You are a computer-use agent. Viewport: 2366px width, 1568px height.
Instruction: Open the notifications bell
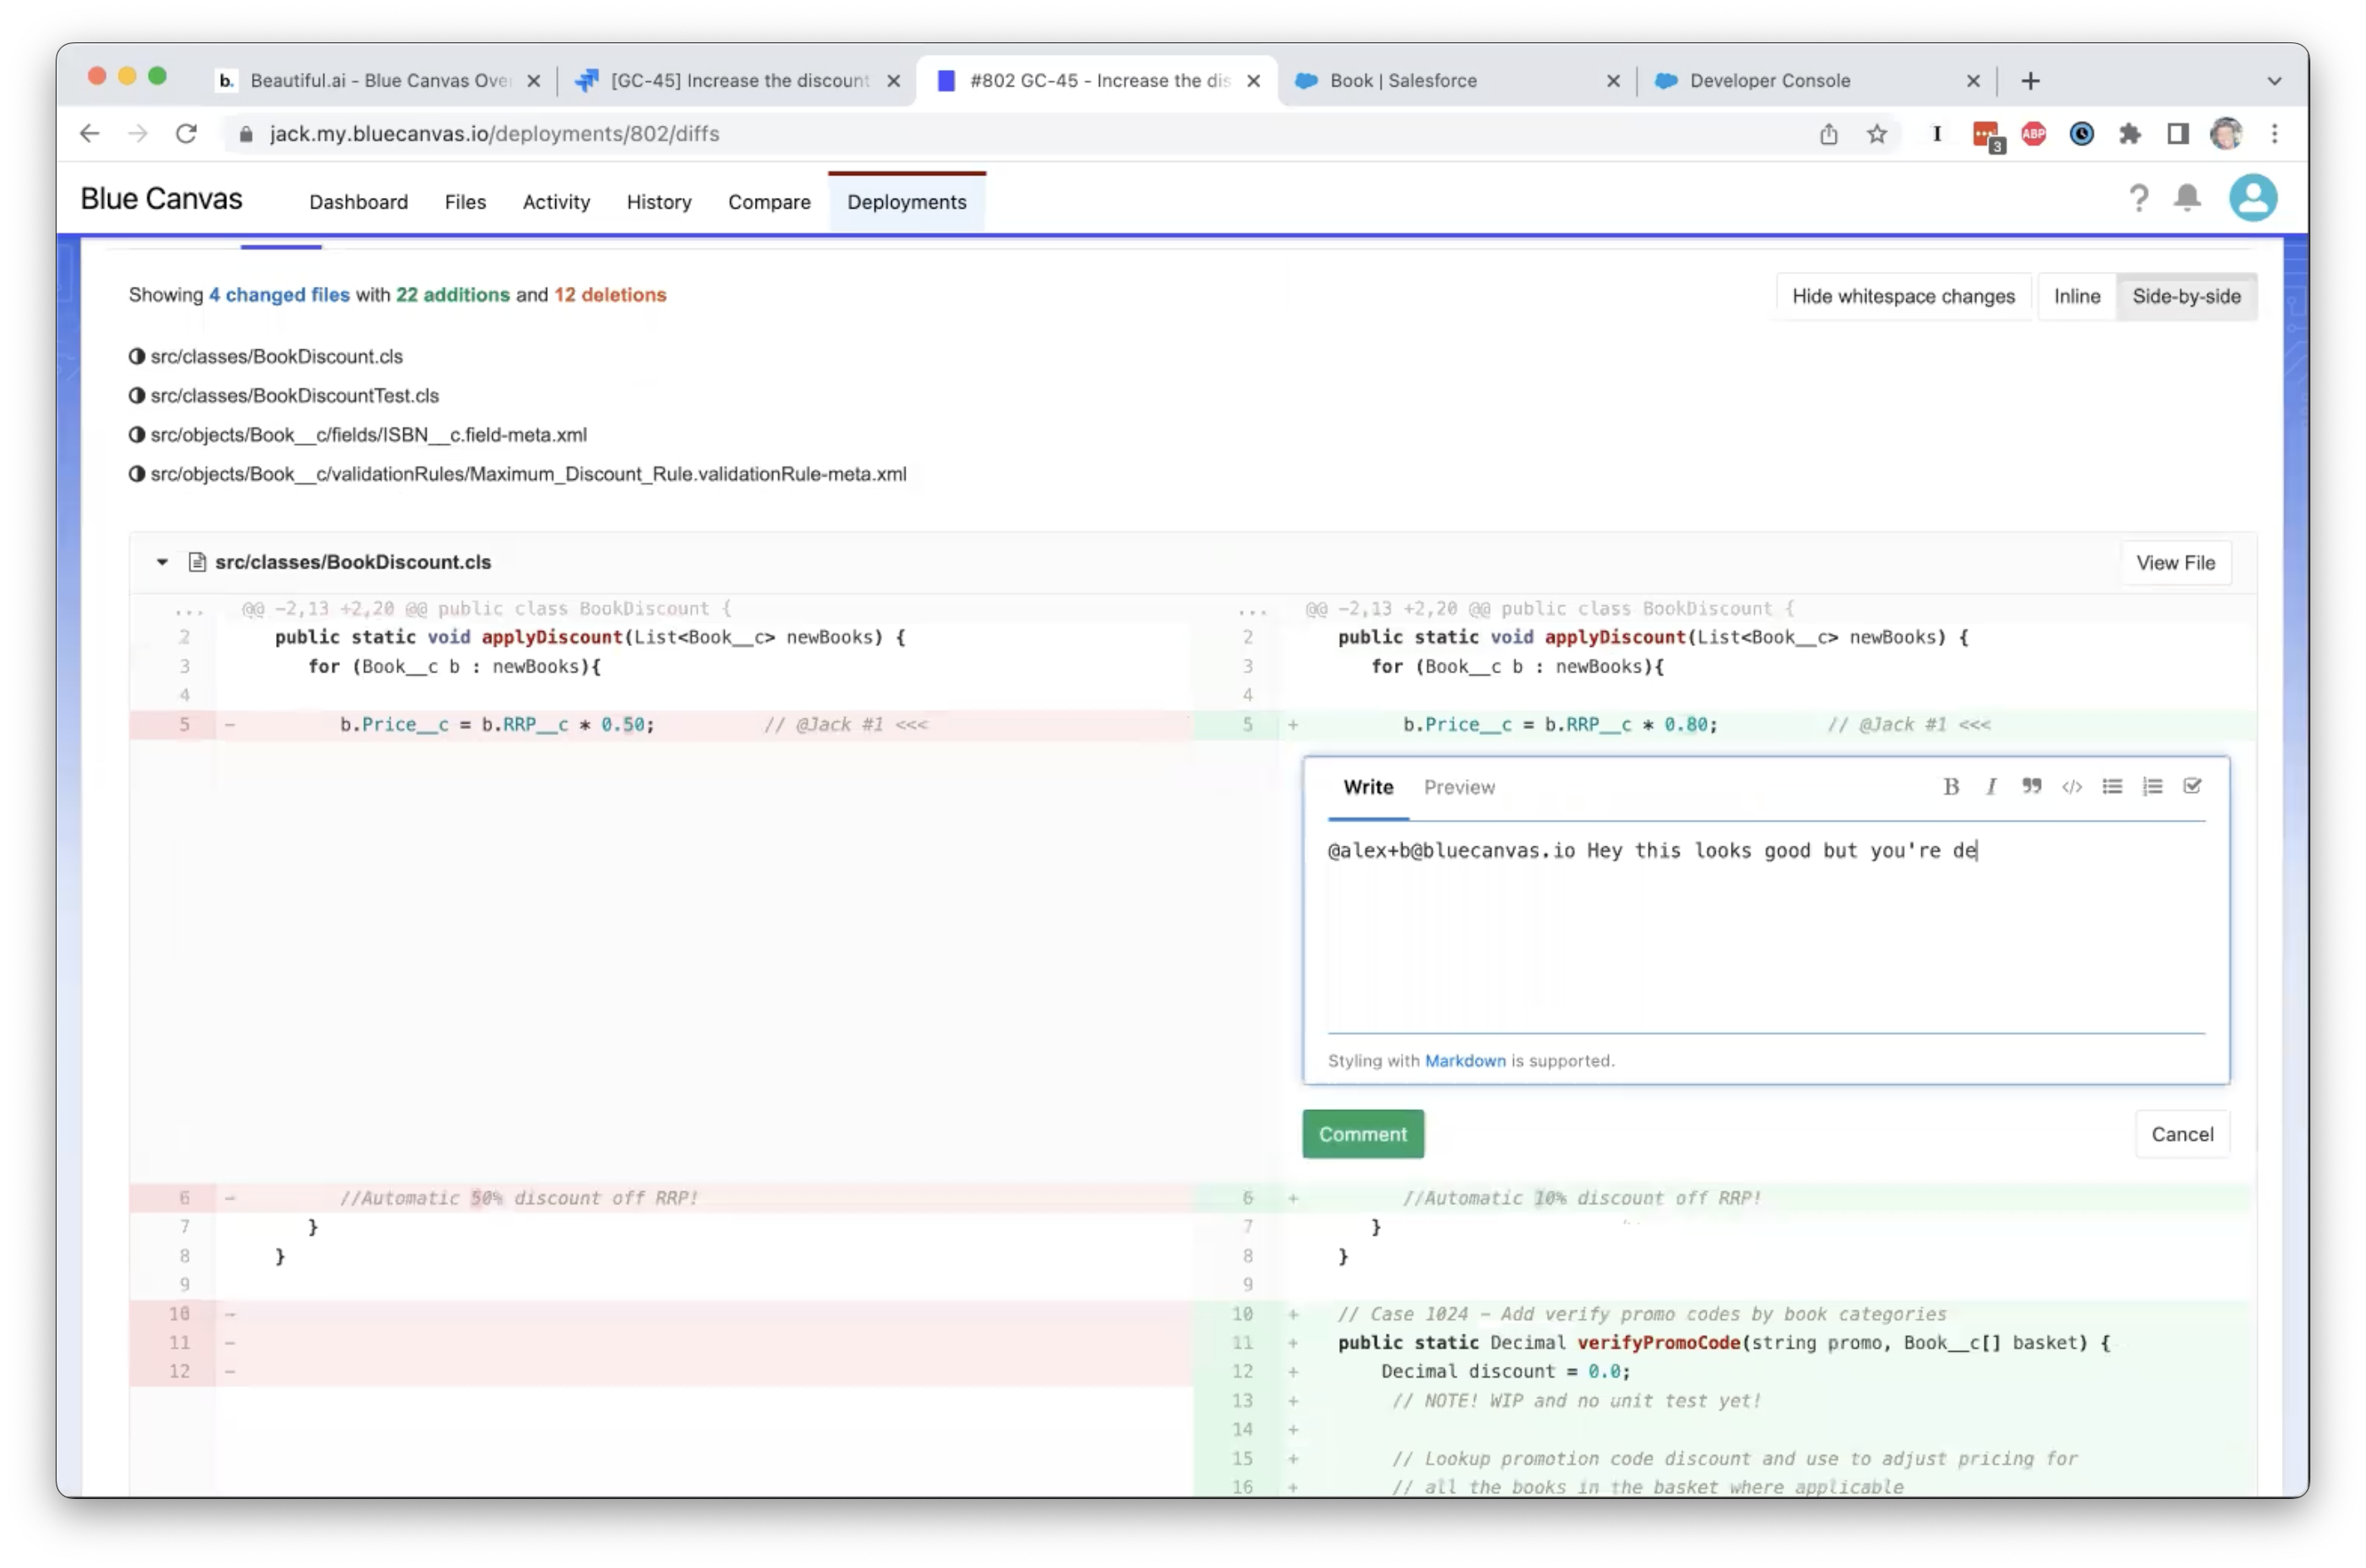point(2187,198)
